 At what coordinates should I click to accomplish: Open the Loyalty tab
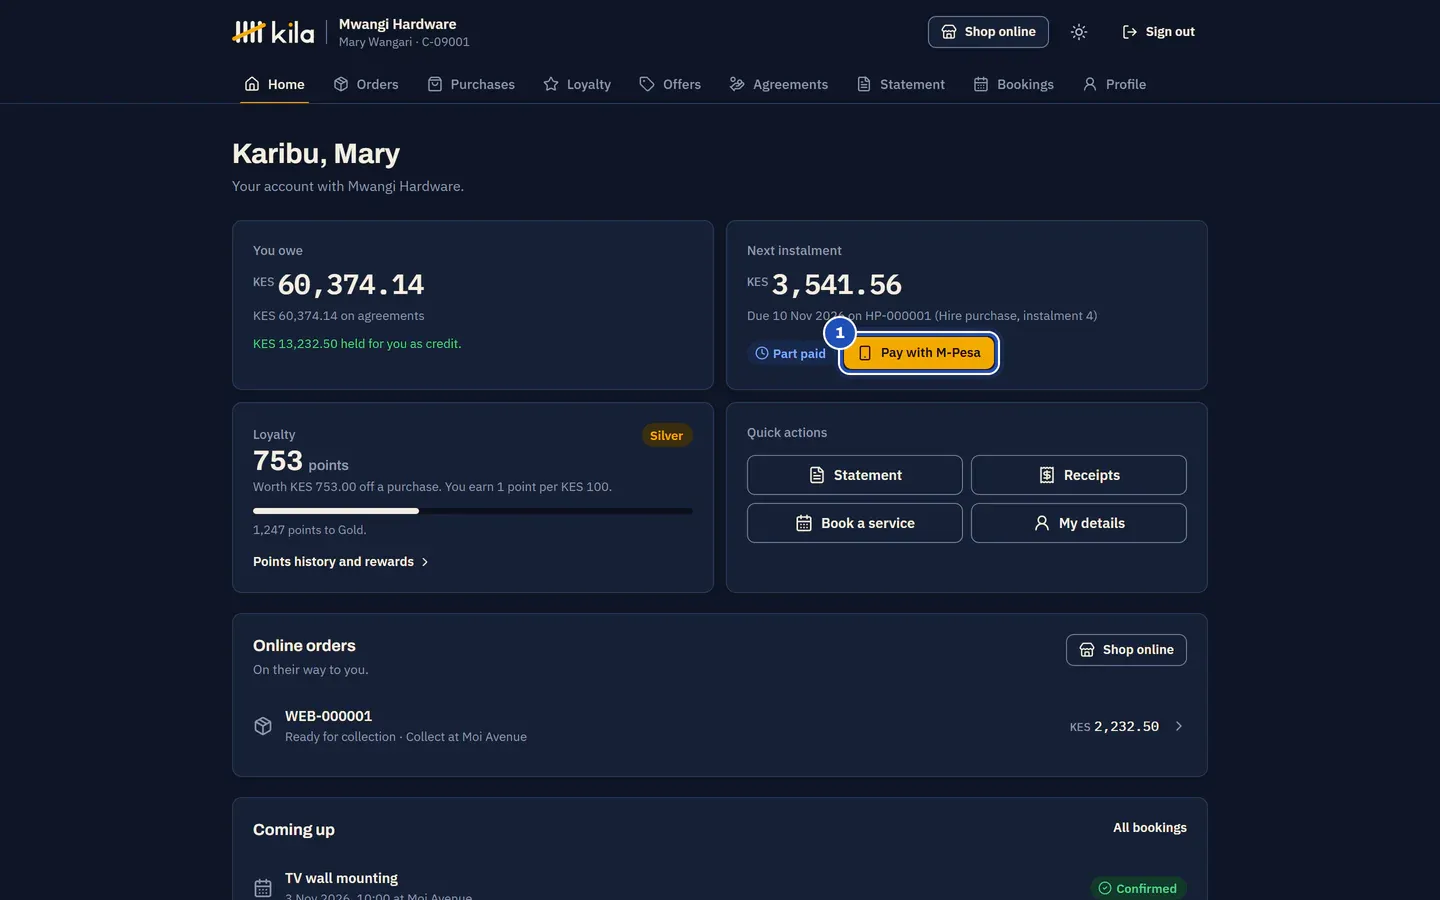tap(577, 84)
